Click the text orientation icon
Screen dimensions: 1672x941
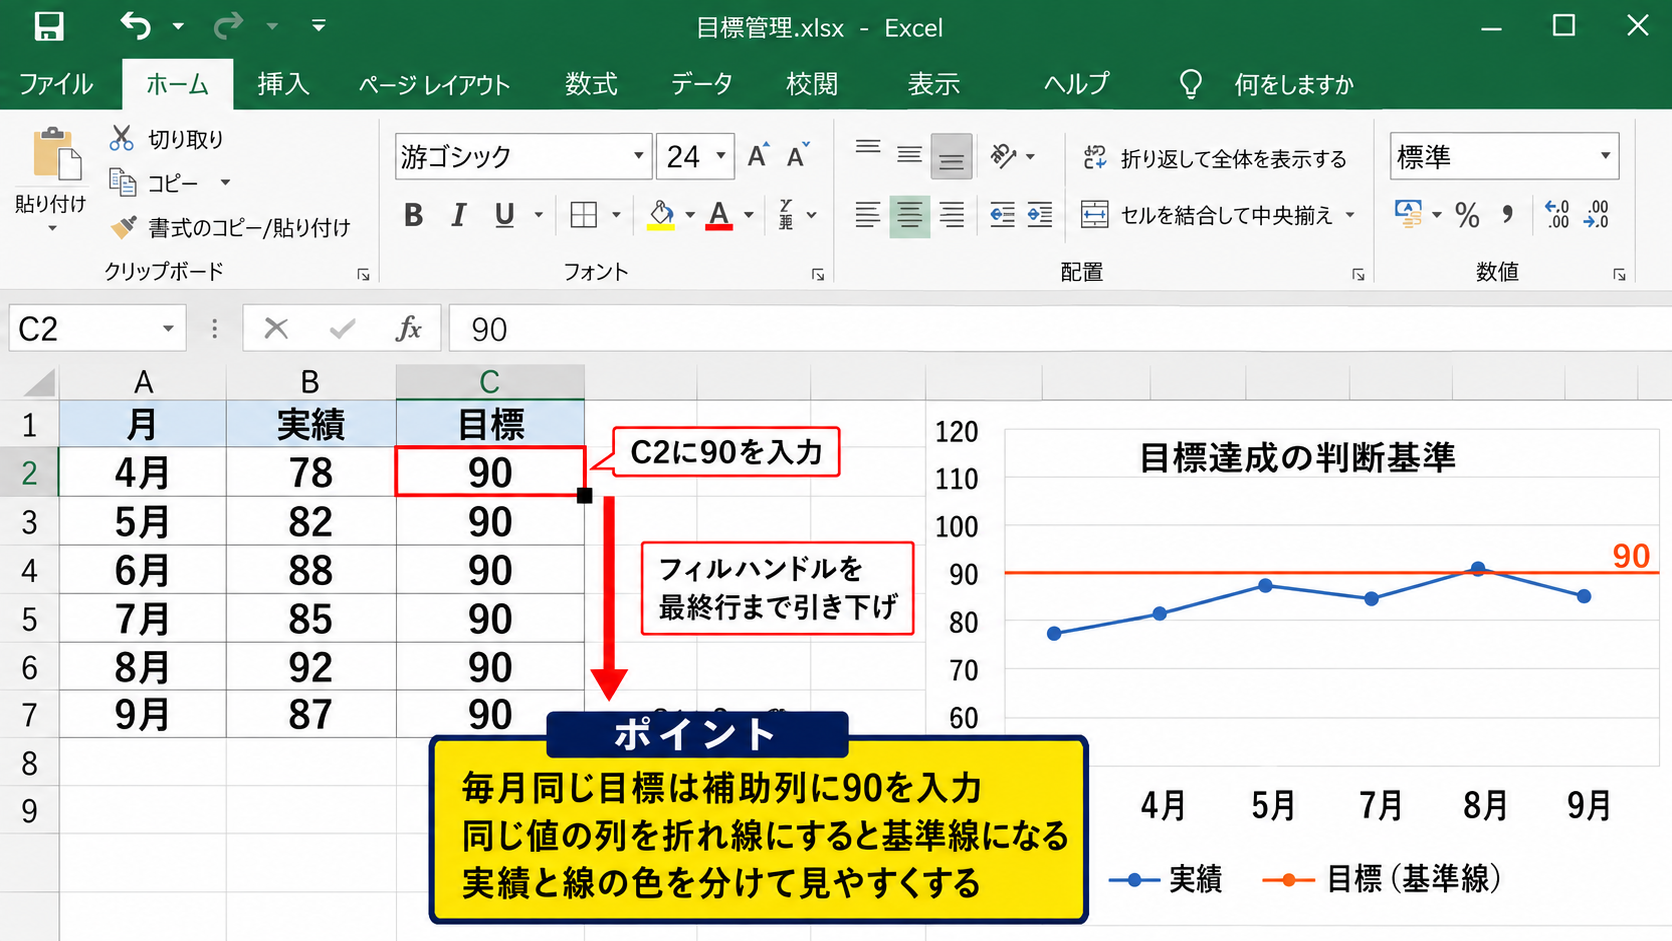(x=1004, y=156)
